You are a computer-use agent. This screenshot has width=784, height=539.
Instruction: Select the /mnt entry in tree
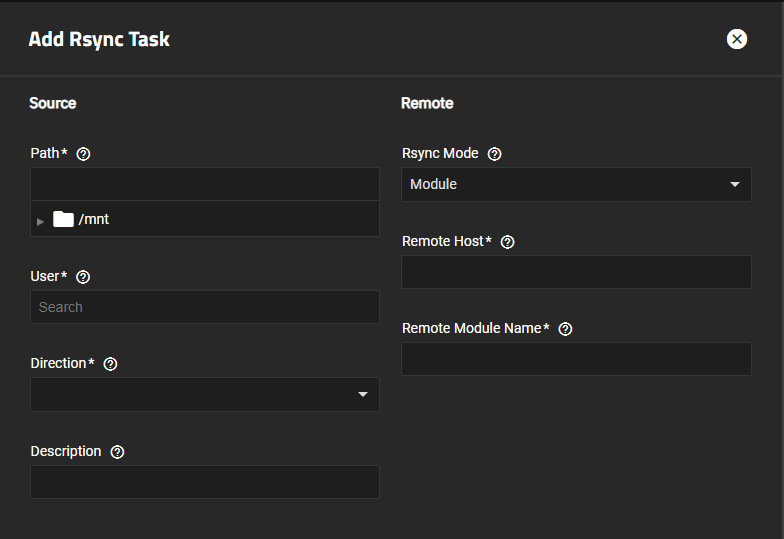coord(94,219)
